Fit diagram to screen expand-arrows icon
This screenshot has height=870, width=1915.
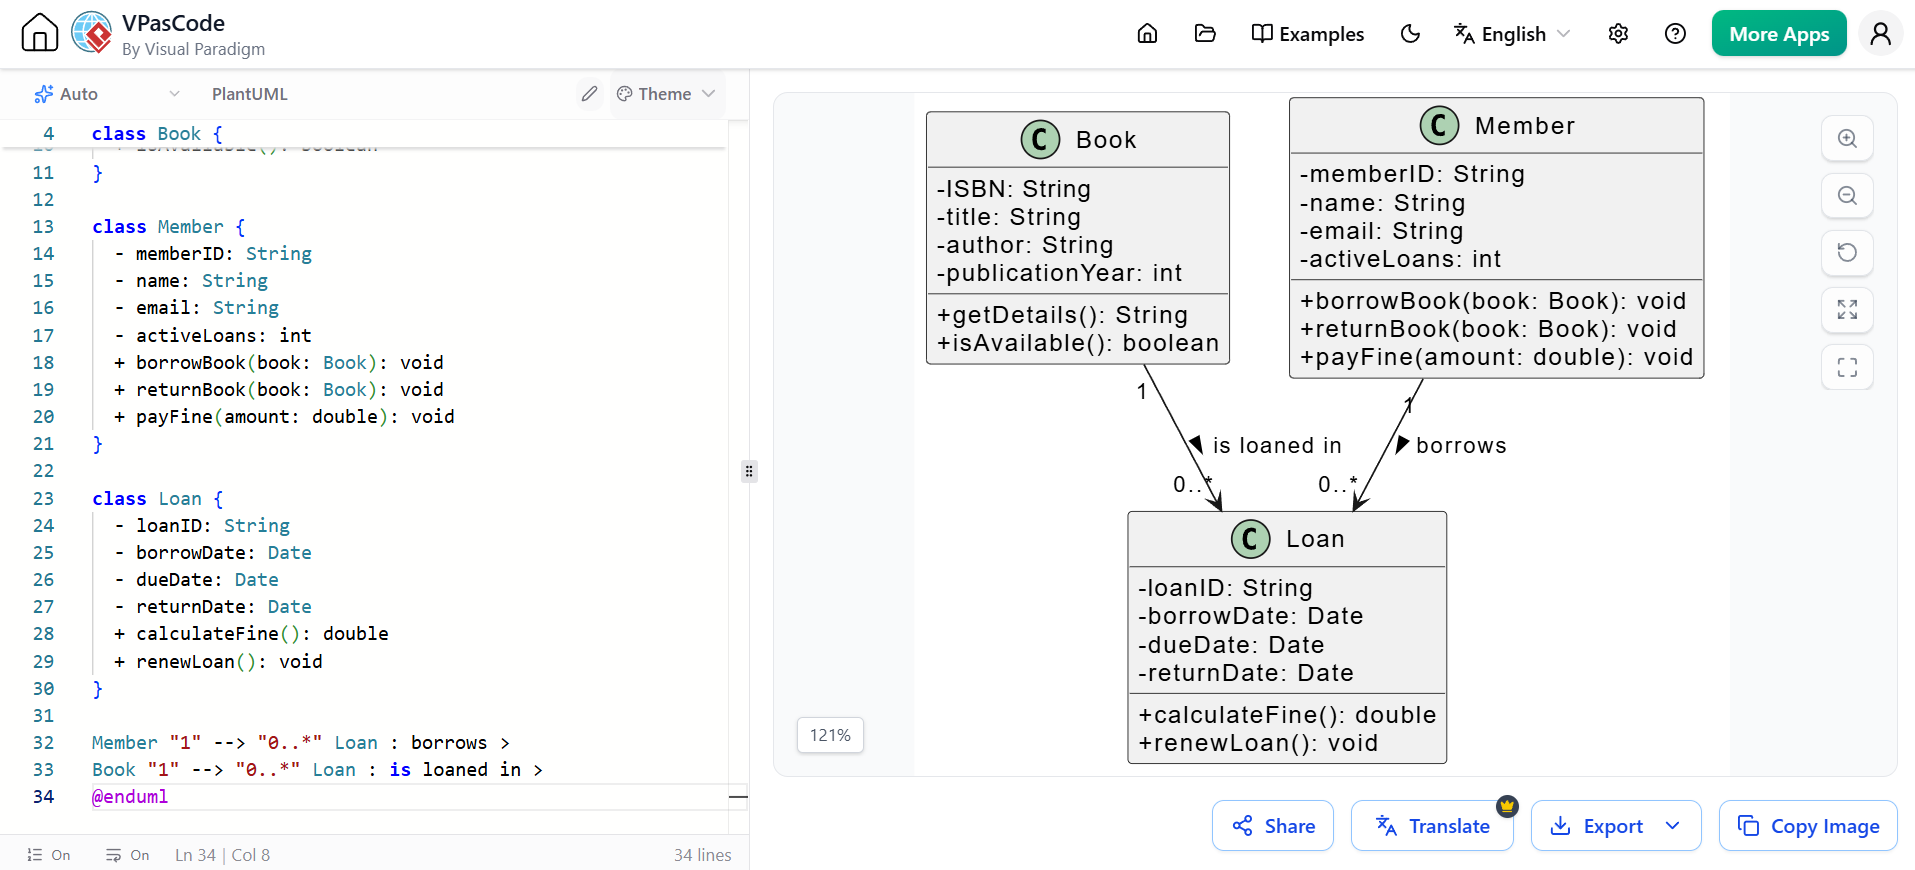1847,310
